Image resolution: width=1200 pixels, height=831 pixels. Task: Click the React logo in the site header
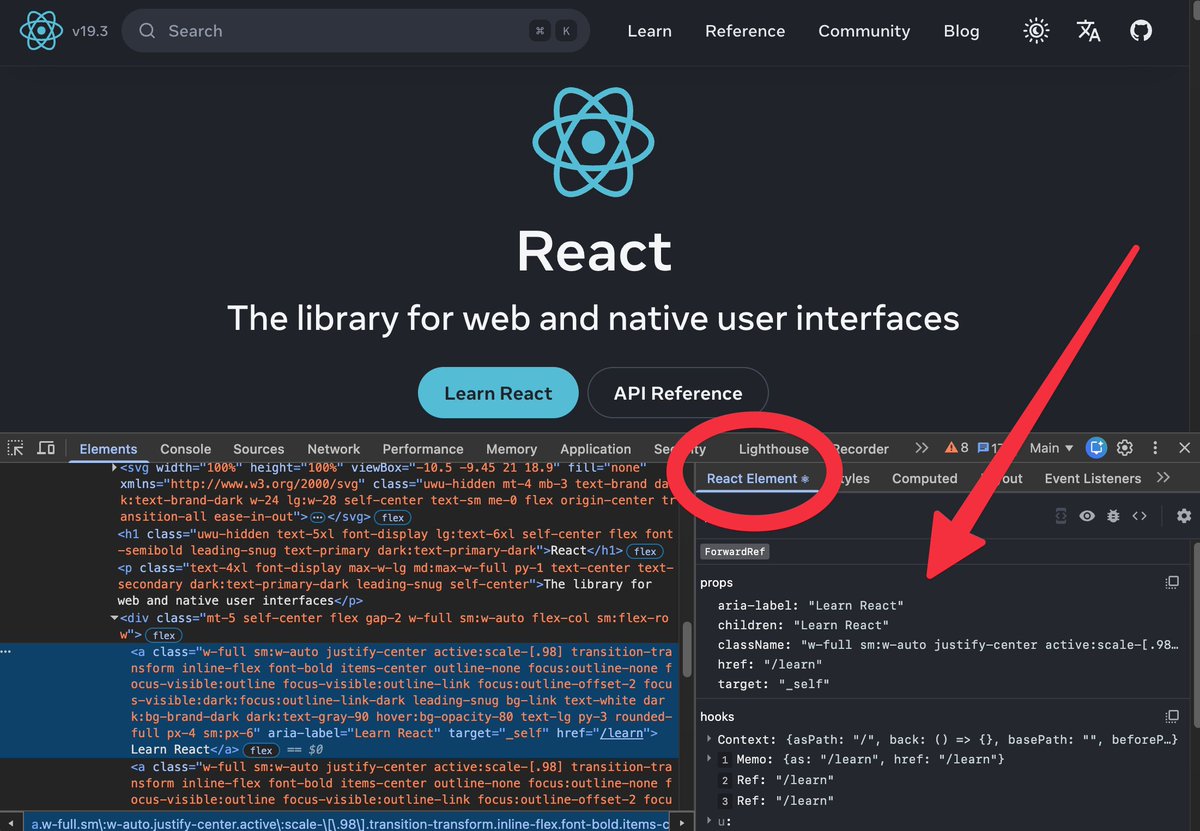(41, 31)
